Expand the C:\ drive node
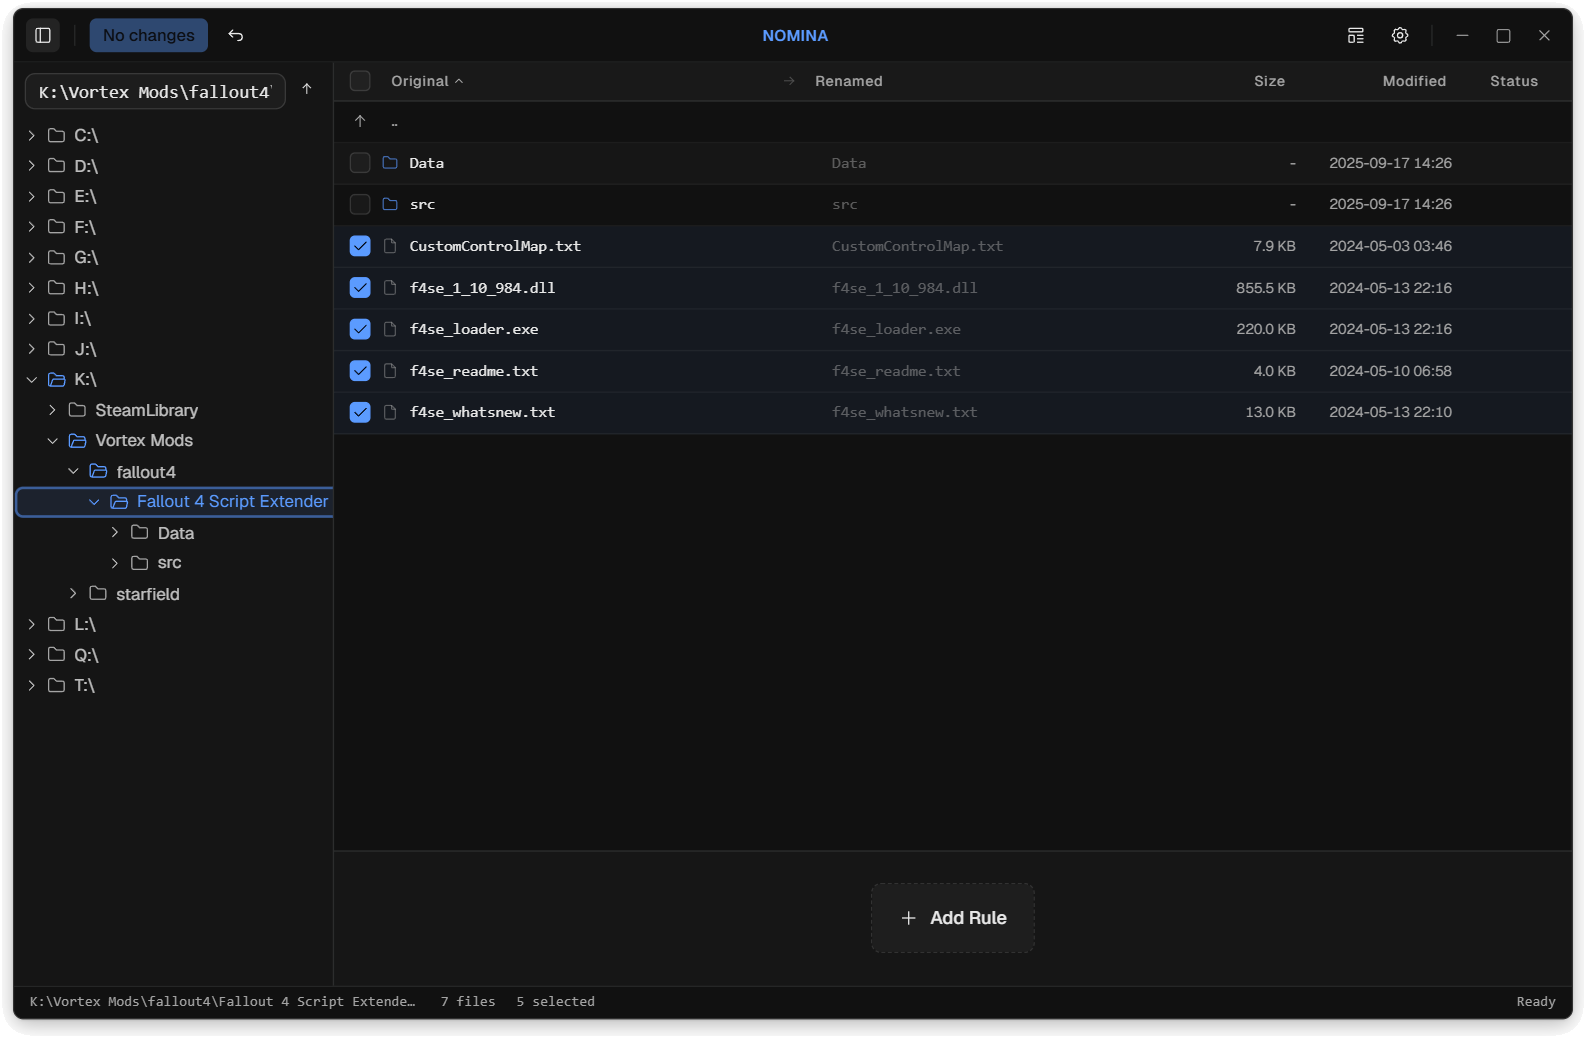The image size is (1586, 1038). click(x=32, y=135)
